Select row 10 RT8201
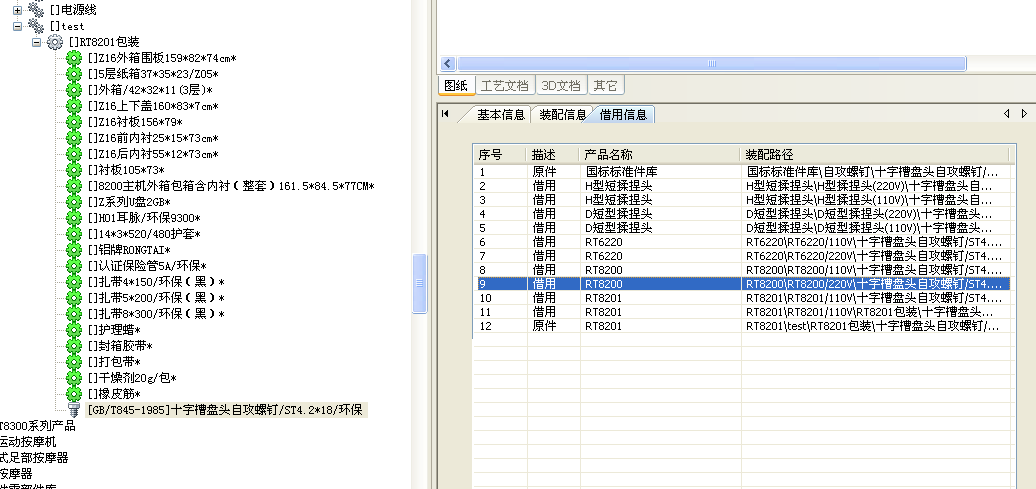Viewport: 1036px width, 489px height. [x=743, y=298]
